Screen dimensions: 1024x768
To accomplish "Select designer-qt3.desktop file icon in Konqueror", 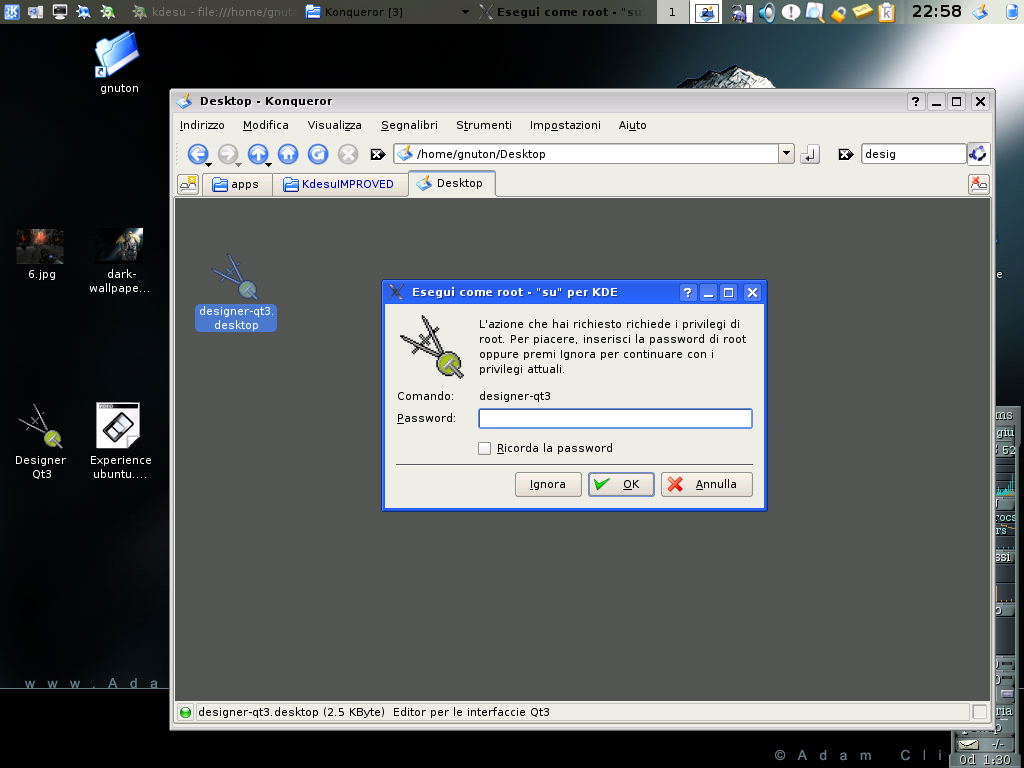I will pos(236,278).
